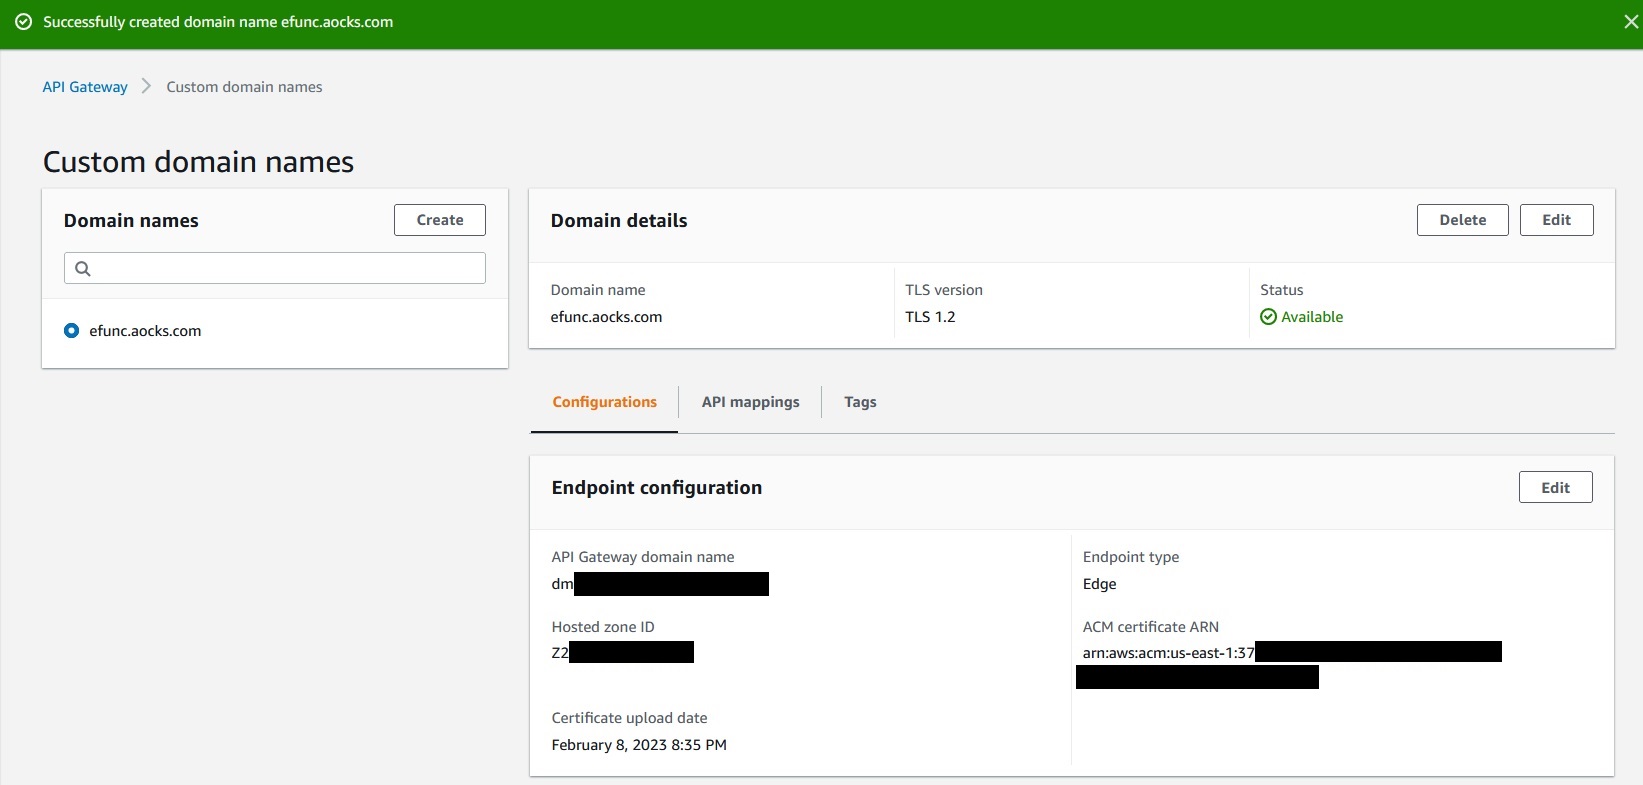Click the Custom domain names breadcrumb
Screen dimensions: 1643x785
tap(244, 87)
